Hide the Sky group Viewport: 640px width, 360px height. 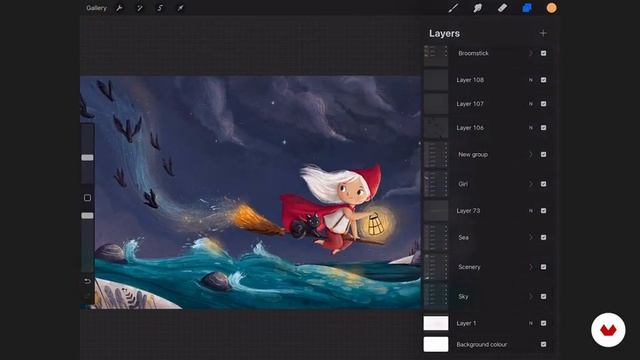click(543, 296)
